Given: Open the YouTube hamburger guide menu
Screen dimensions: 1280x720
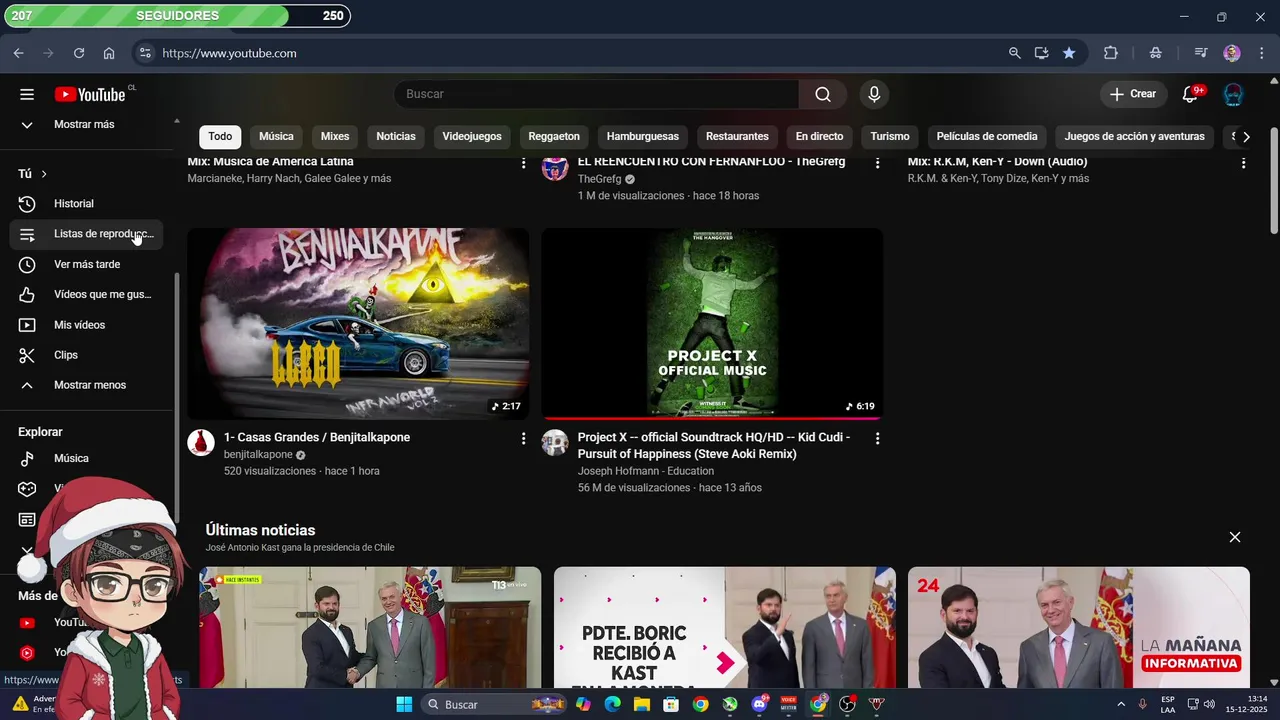Looking at the screenshot, I should 27,94.
